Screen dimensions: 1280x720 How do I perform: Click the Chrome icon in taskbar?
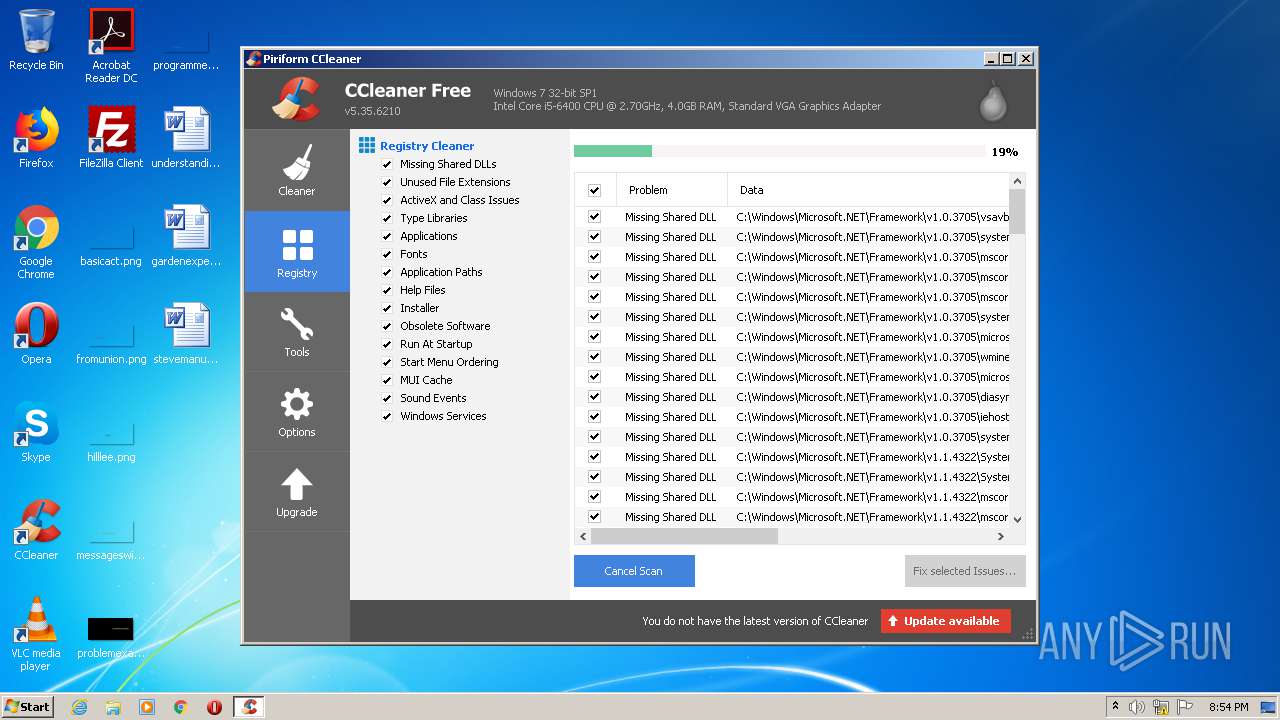coord(181,707)
